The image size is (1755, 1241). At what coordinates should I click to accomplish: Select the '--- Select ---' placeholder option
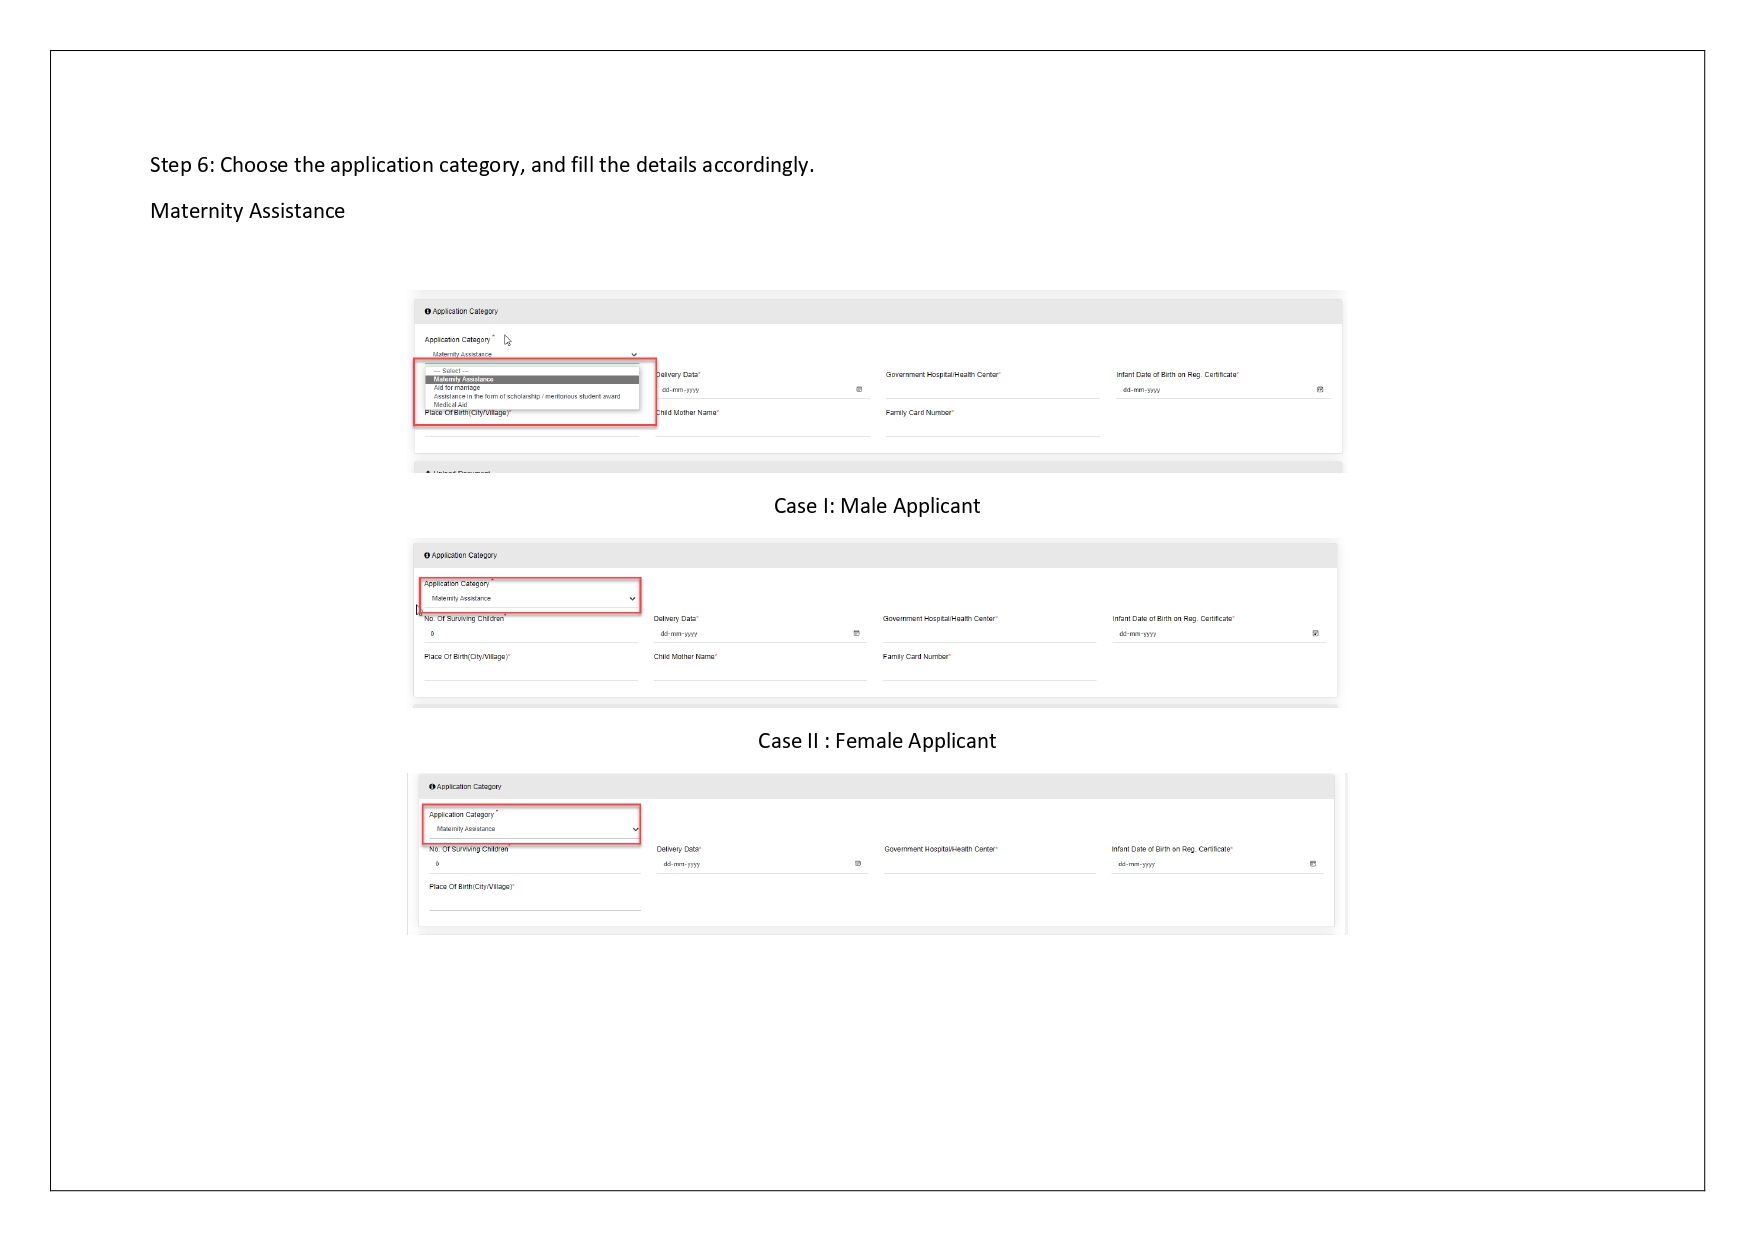pyautogui.click(x=532, y=371)
